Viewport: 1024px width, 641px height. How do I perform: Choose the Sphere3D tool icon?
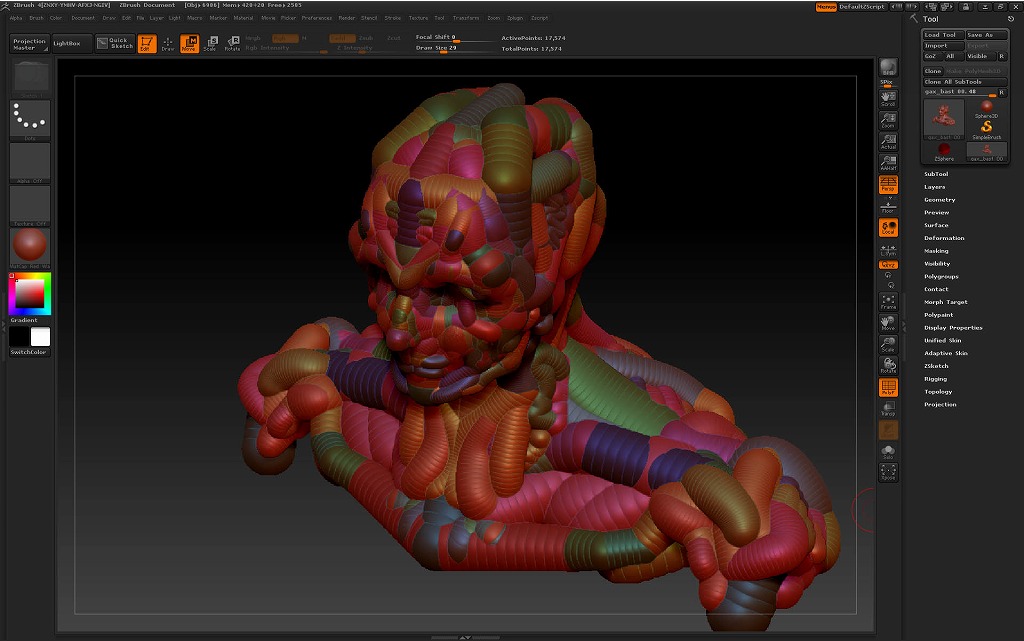pyautogui.click(x=987, y=108)
